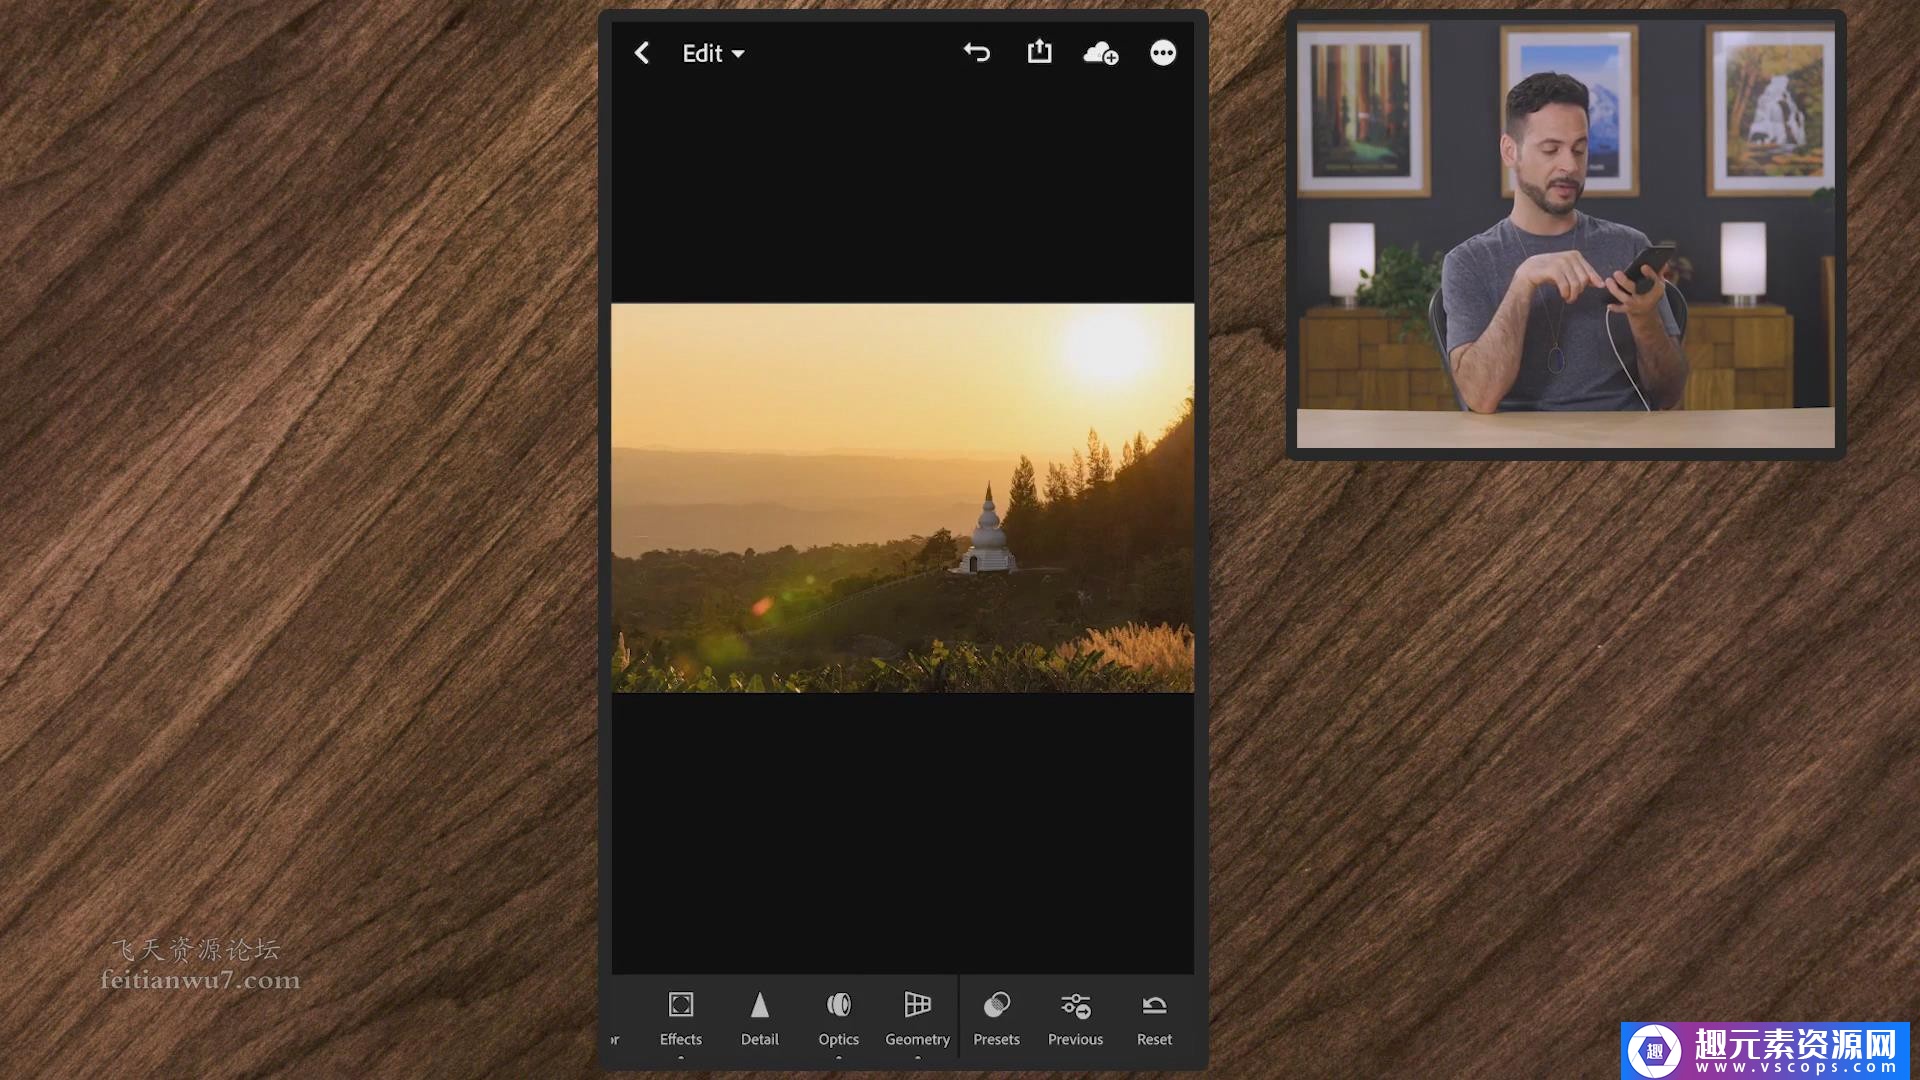Tap the share/export icon

pyautogui.click(x=1039, y=52)
